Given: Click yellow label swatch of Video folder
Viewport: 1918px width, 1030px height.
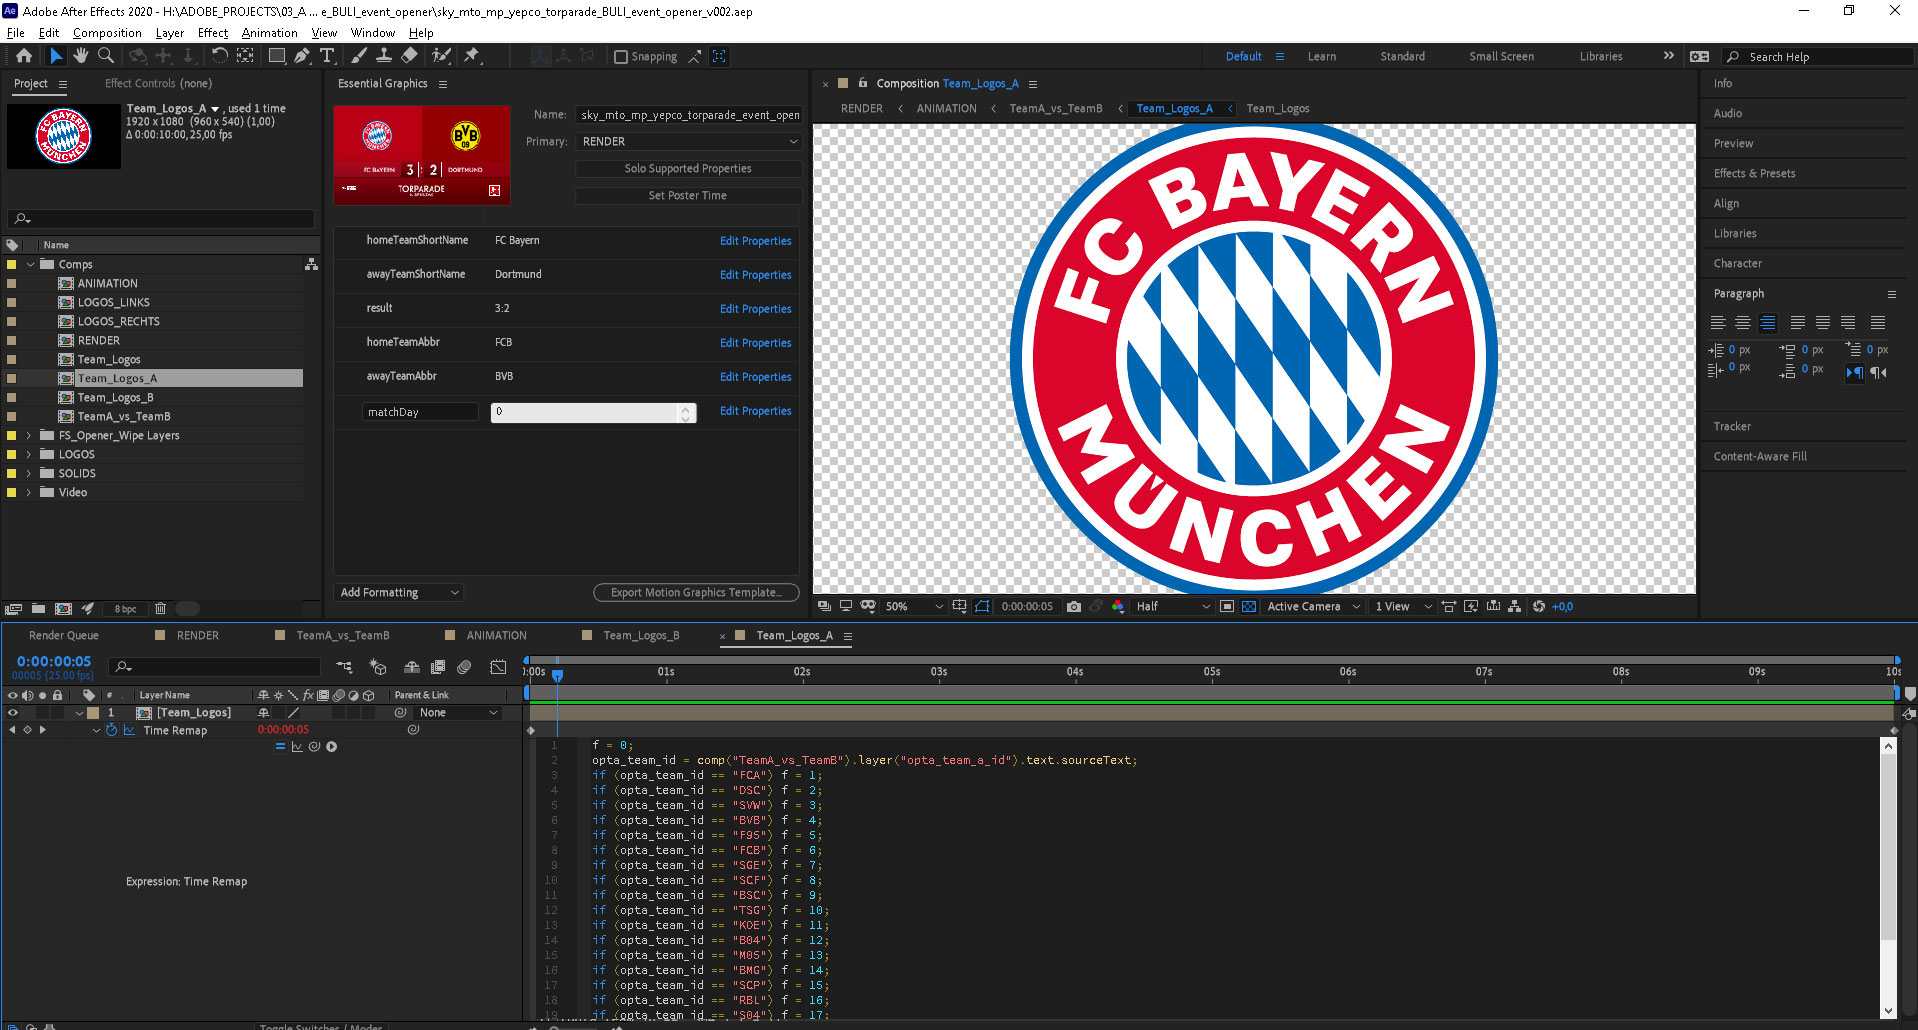Looking at the screenshot, I should pos(12,492).
